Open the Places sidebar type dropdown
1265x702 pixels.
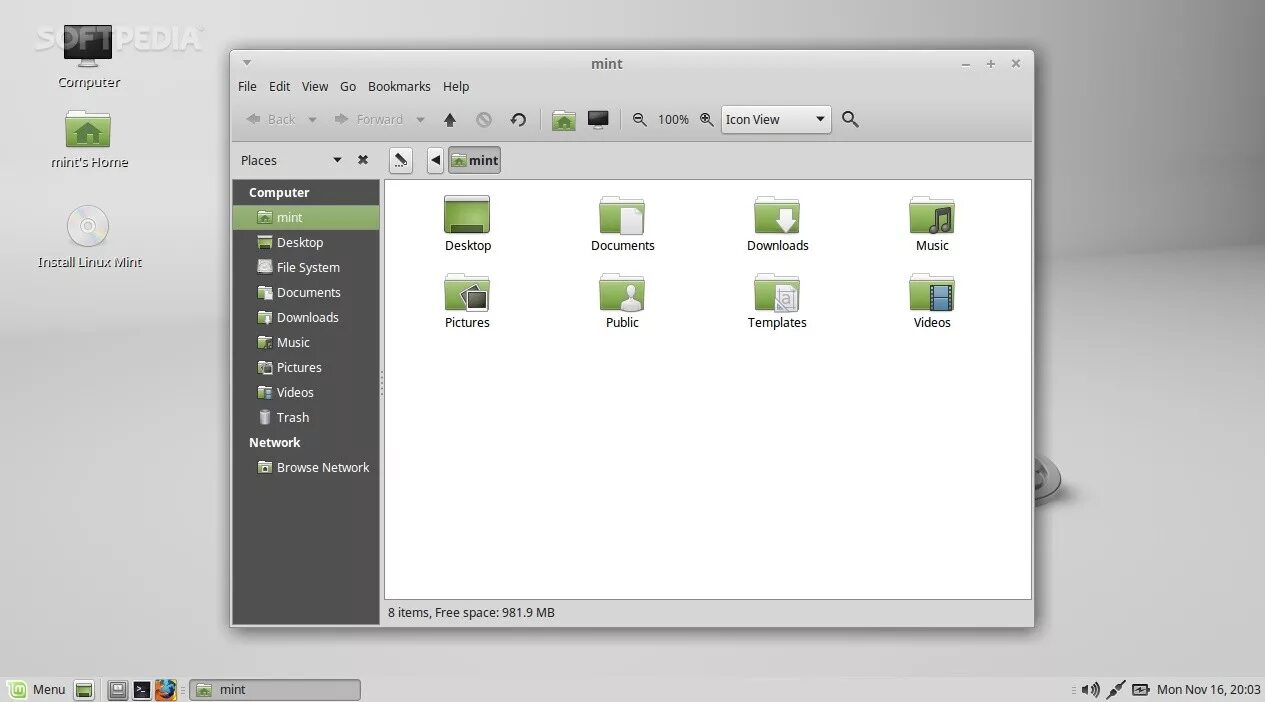337,160
